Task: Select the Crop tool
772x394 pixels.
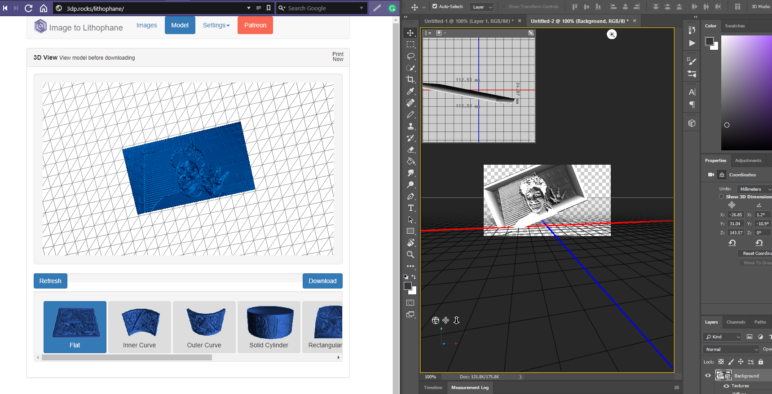Action: [410, 80]
